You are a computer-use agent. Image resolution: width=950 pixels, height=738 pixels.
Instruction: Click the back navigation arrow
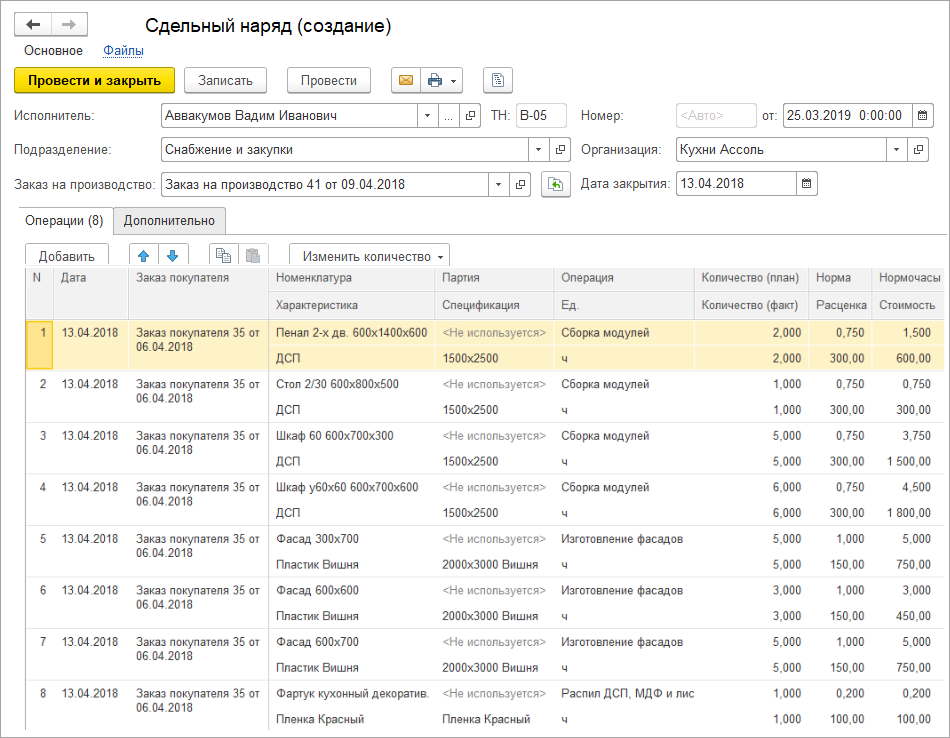tap(33, 25)
